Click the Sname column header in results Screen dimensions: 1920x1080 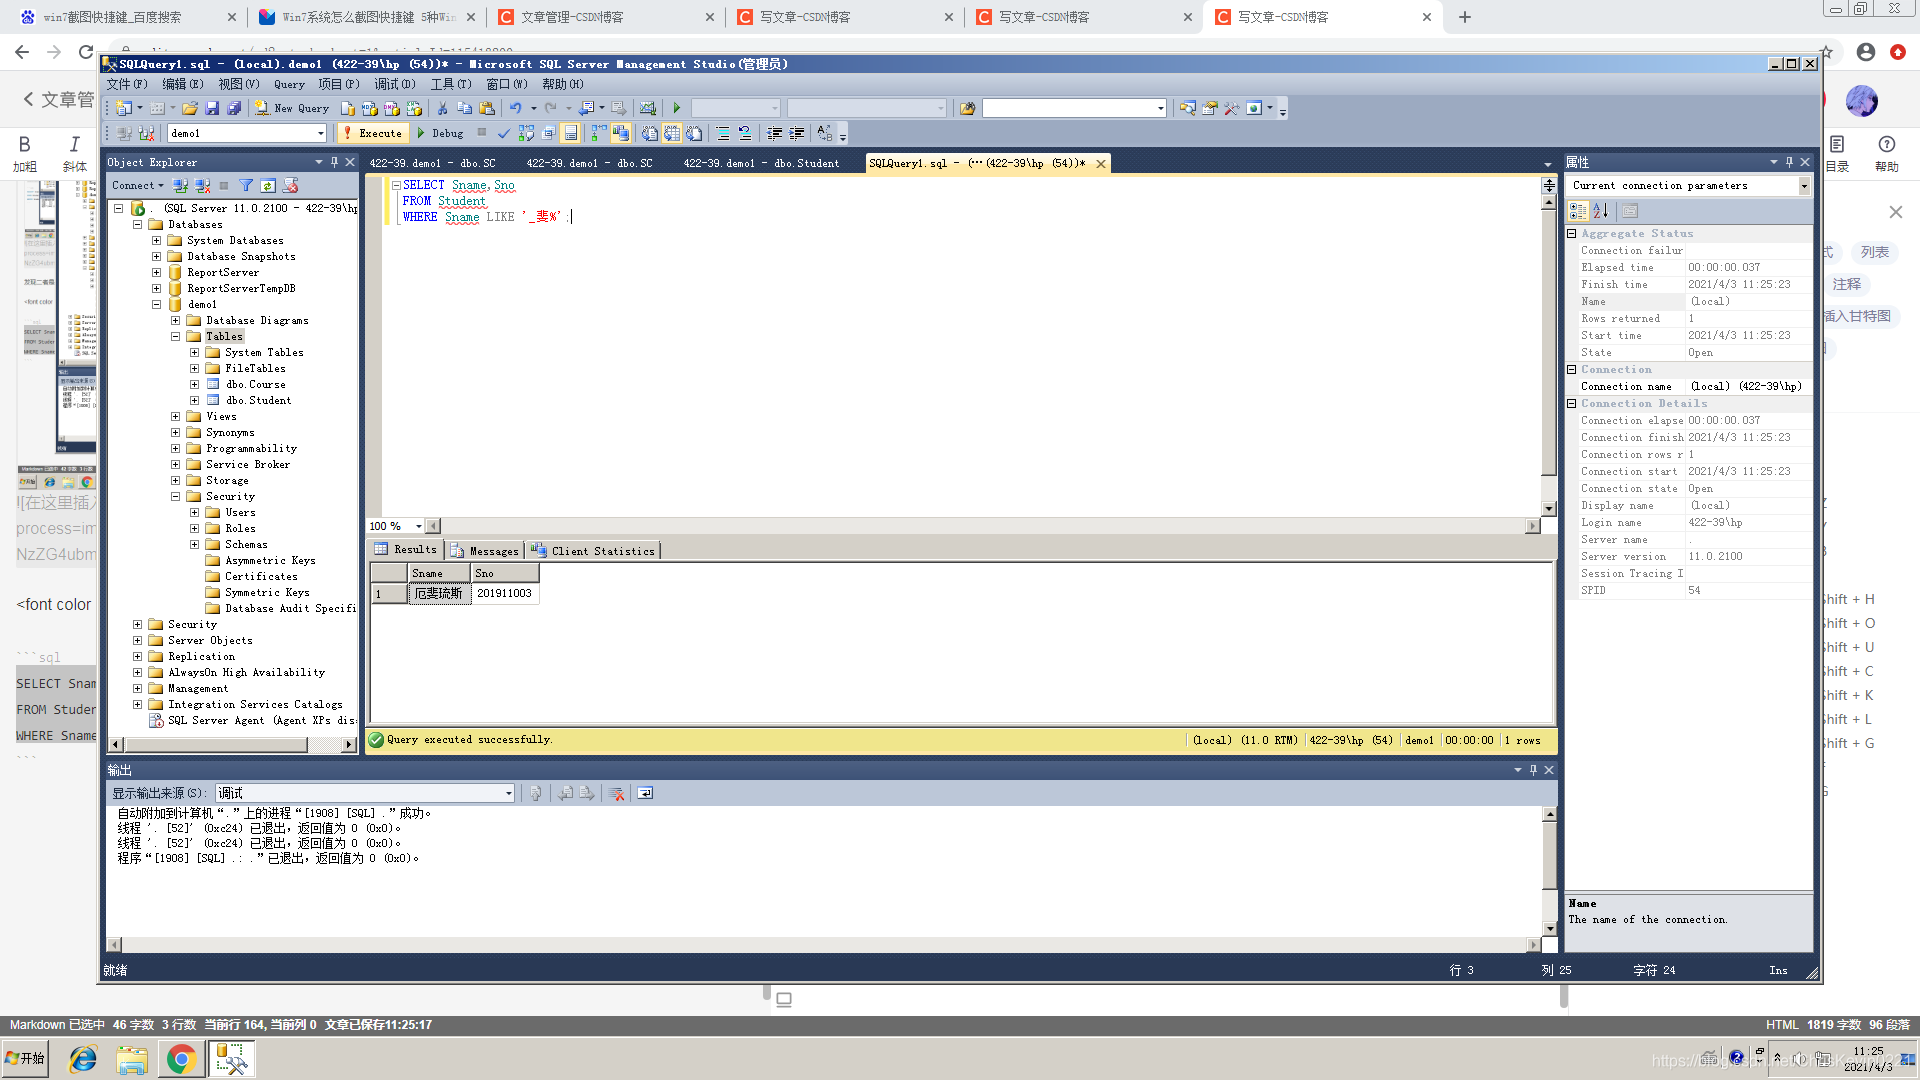(439, 573)
